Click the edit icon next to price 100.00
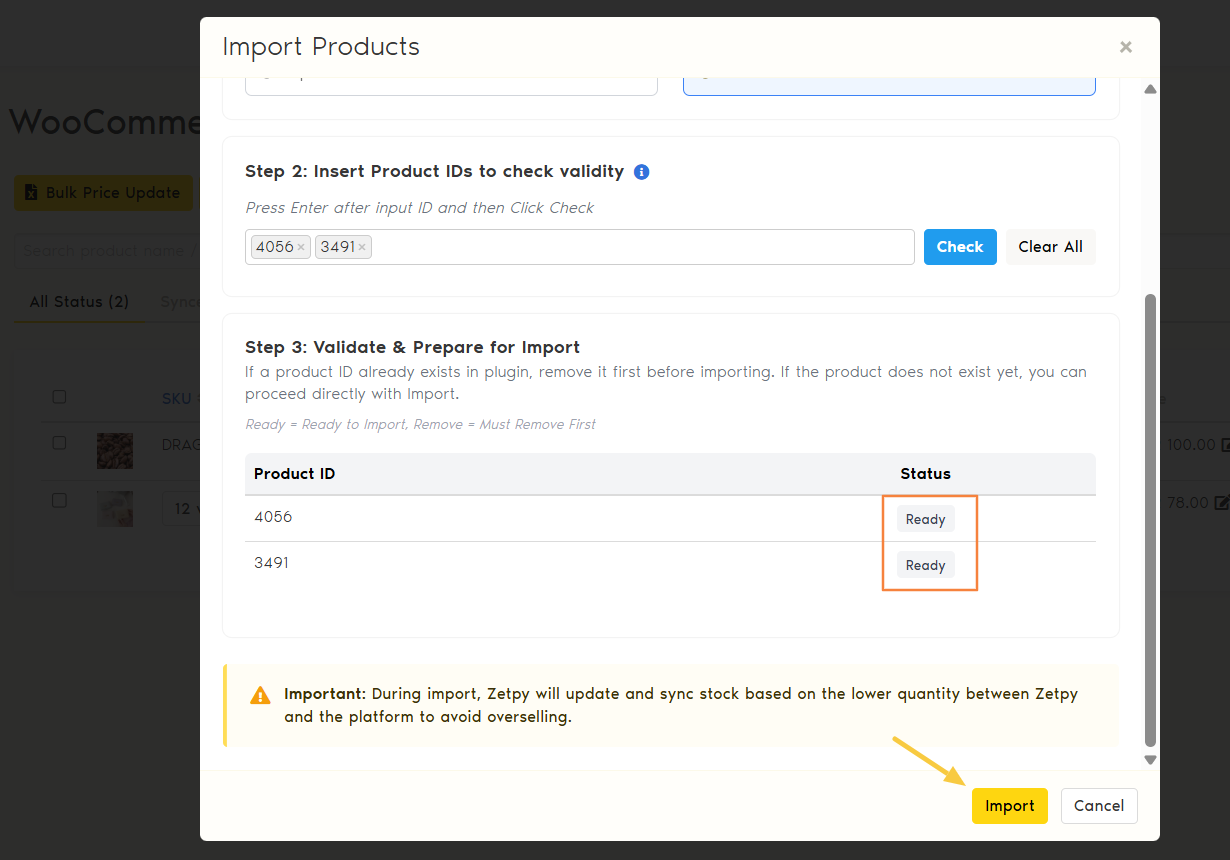This screenshot has height=860, width=1230. (1223, 446)
